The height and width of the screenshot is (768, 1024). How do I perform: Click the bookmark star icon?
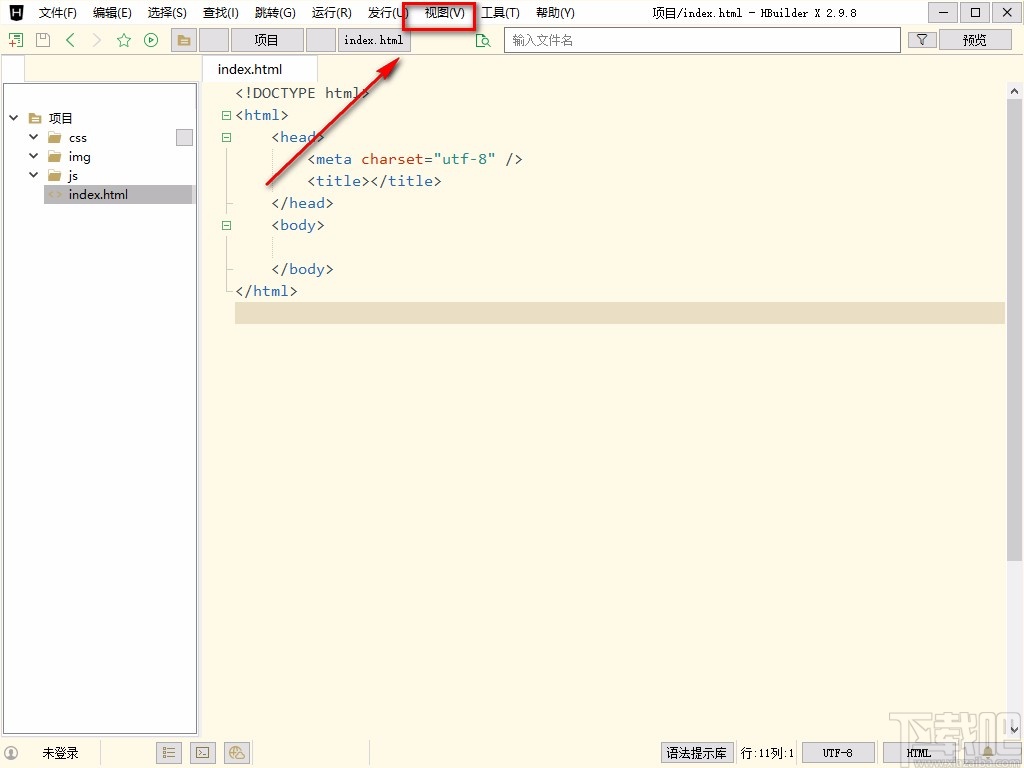click(x=123, y=40)
